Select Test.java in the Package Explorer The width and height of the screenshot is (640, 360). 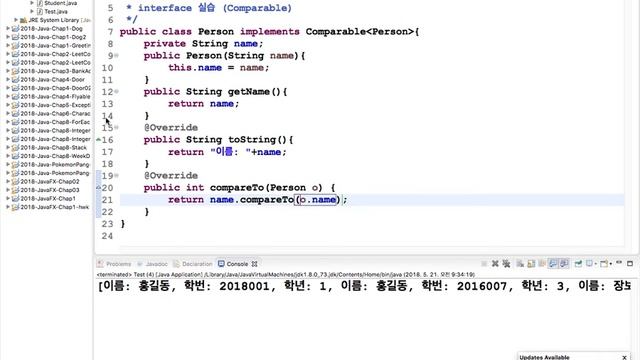(56, 11)
